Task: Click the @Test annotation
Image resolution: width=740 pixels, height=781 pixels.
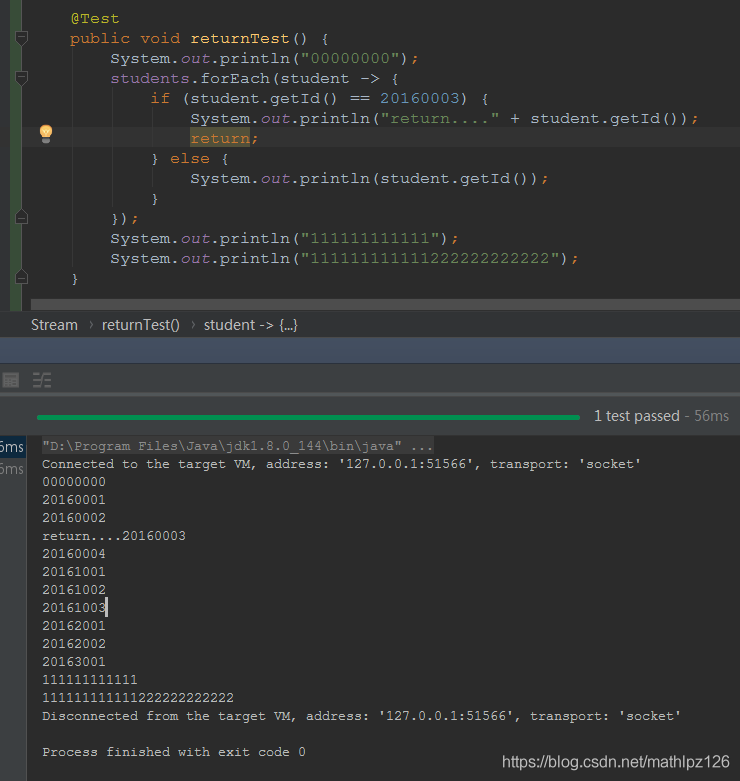Action: point(95,19)
